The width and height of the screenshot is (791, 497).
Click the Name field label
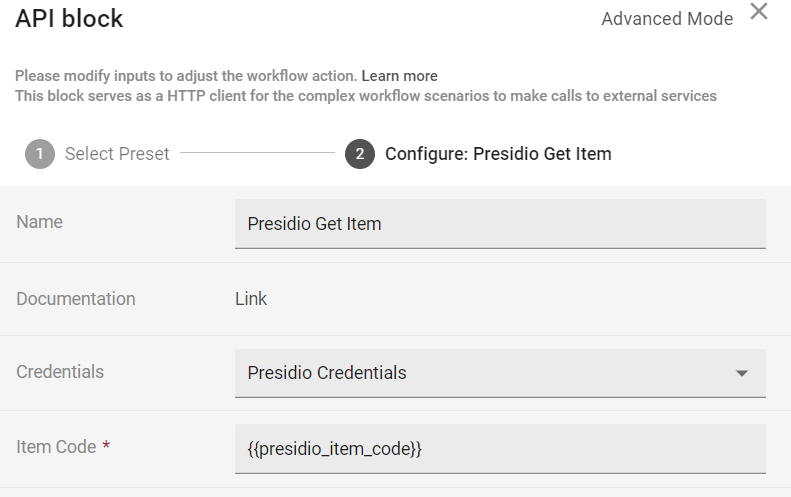pos(39,222)
